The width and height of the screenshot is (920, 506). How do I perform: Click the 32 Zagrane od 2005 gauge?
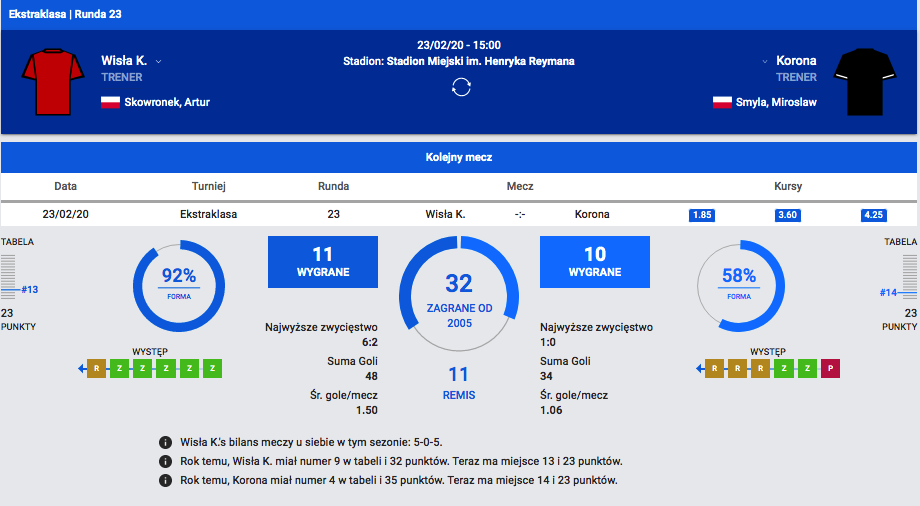click(x=459, y=294)
